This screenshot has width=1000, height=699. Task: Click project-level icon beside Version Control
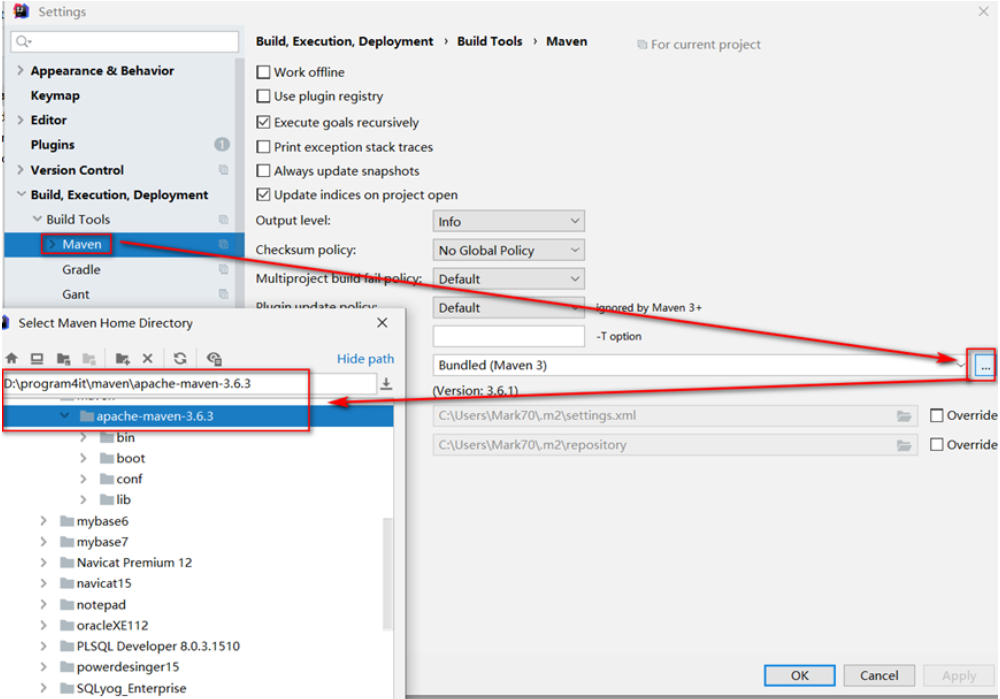223,170
